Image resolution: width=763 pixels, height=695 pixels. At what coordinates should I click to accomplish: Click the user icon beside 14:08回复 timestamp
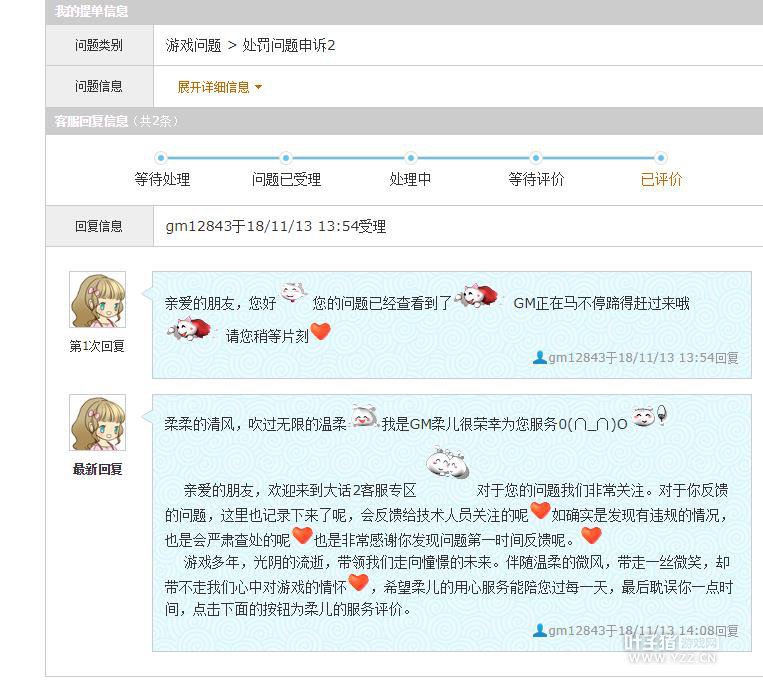pos(539,631)
